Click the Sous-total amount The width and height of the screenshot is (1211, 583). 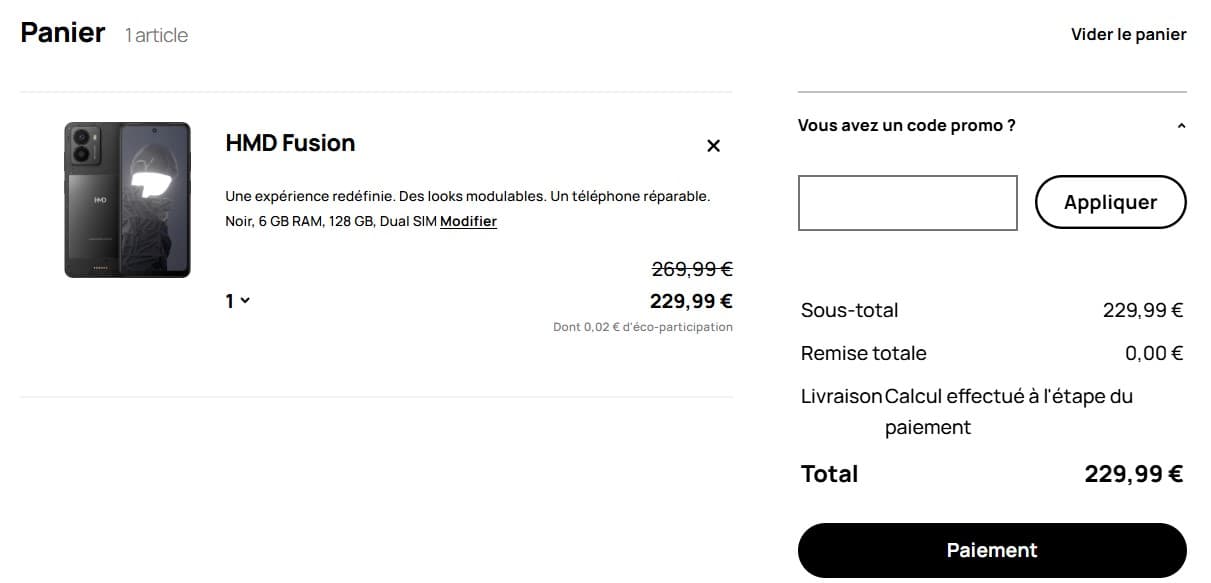coord(1143,310)
